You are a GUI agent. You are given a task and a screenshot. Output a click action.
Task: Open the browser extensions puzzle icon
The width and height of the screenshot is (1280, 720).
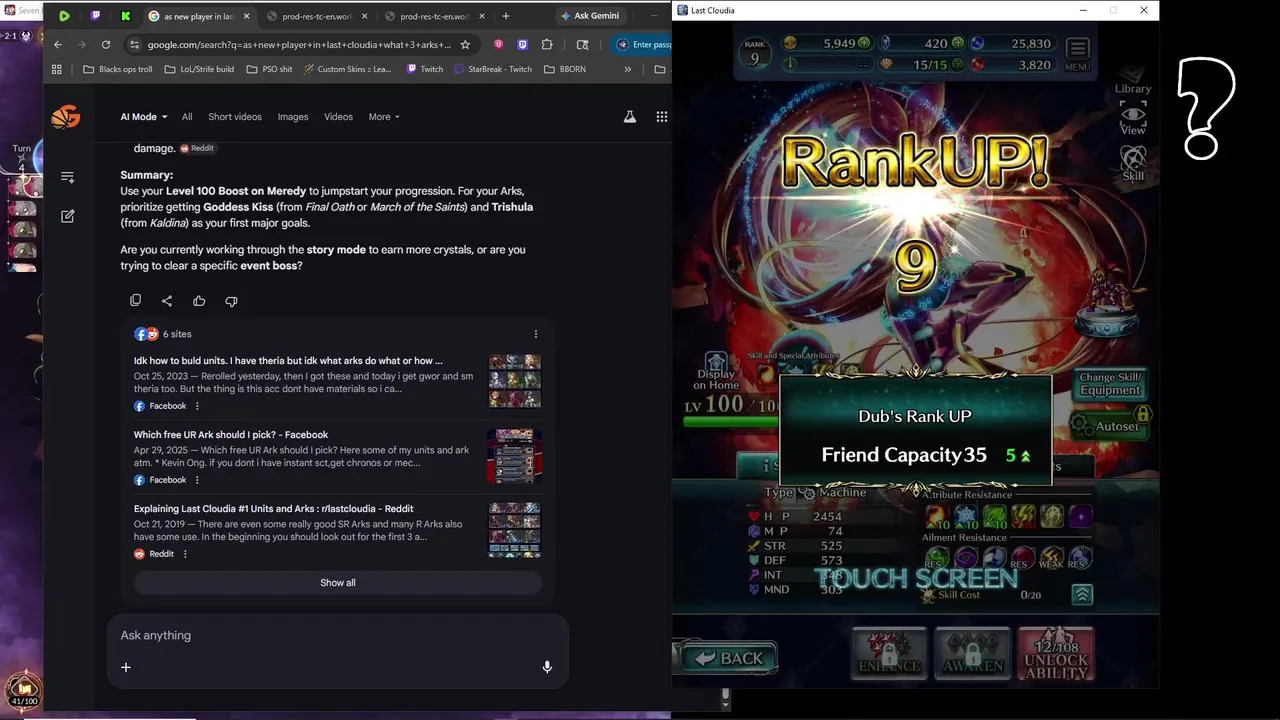tap(547, 45)
